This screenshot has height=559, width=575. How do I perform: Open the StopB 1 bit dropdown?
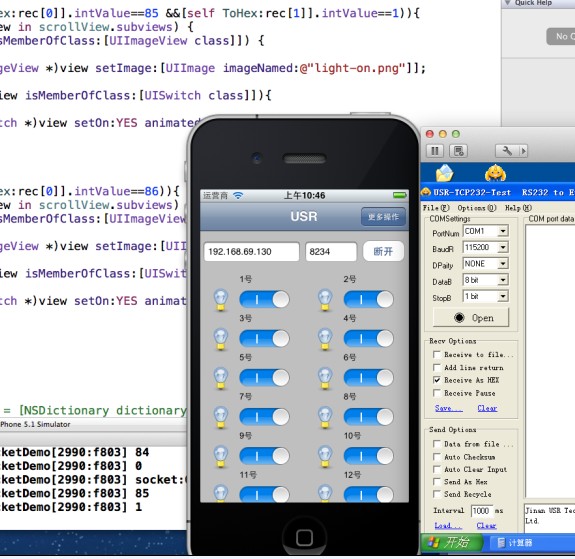pyautogui.click(x=503, y=296)
